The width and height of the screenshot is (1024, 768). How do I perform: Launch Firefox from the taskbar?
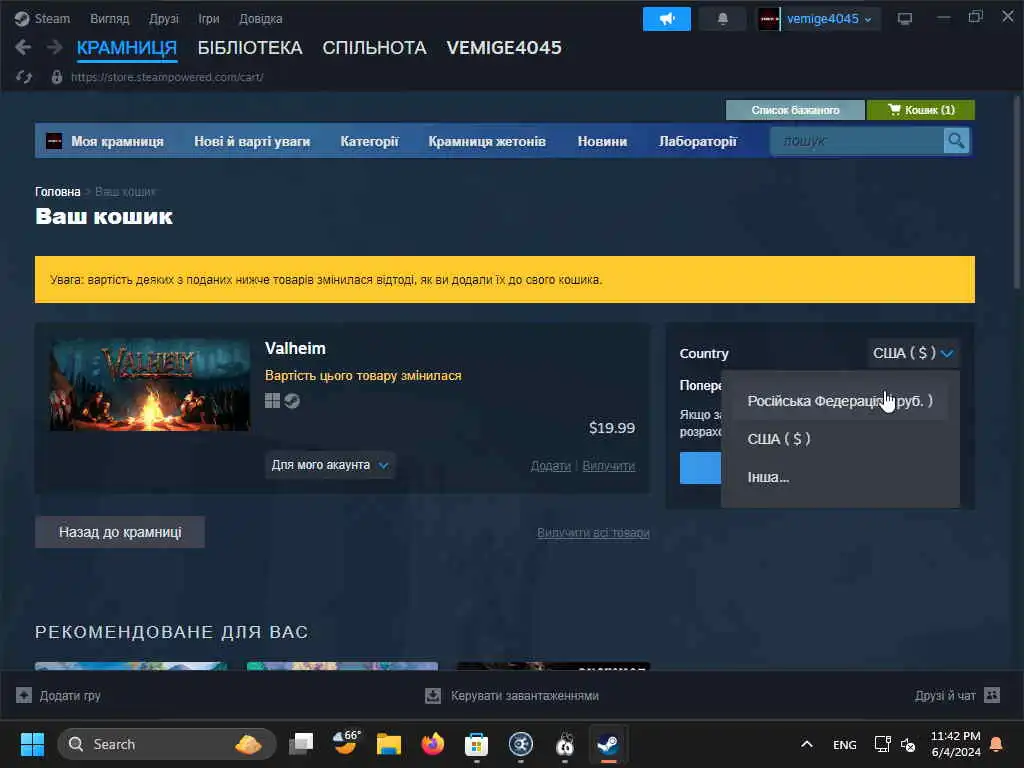[432, 744]
